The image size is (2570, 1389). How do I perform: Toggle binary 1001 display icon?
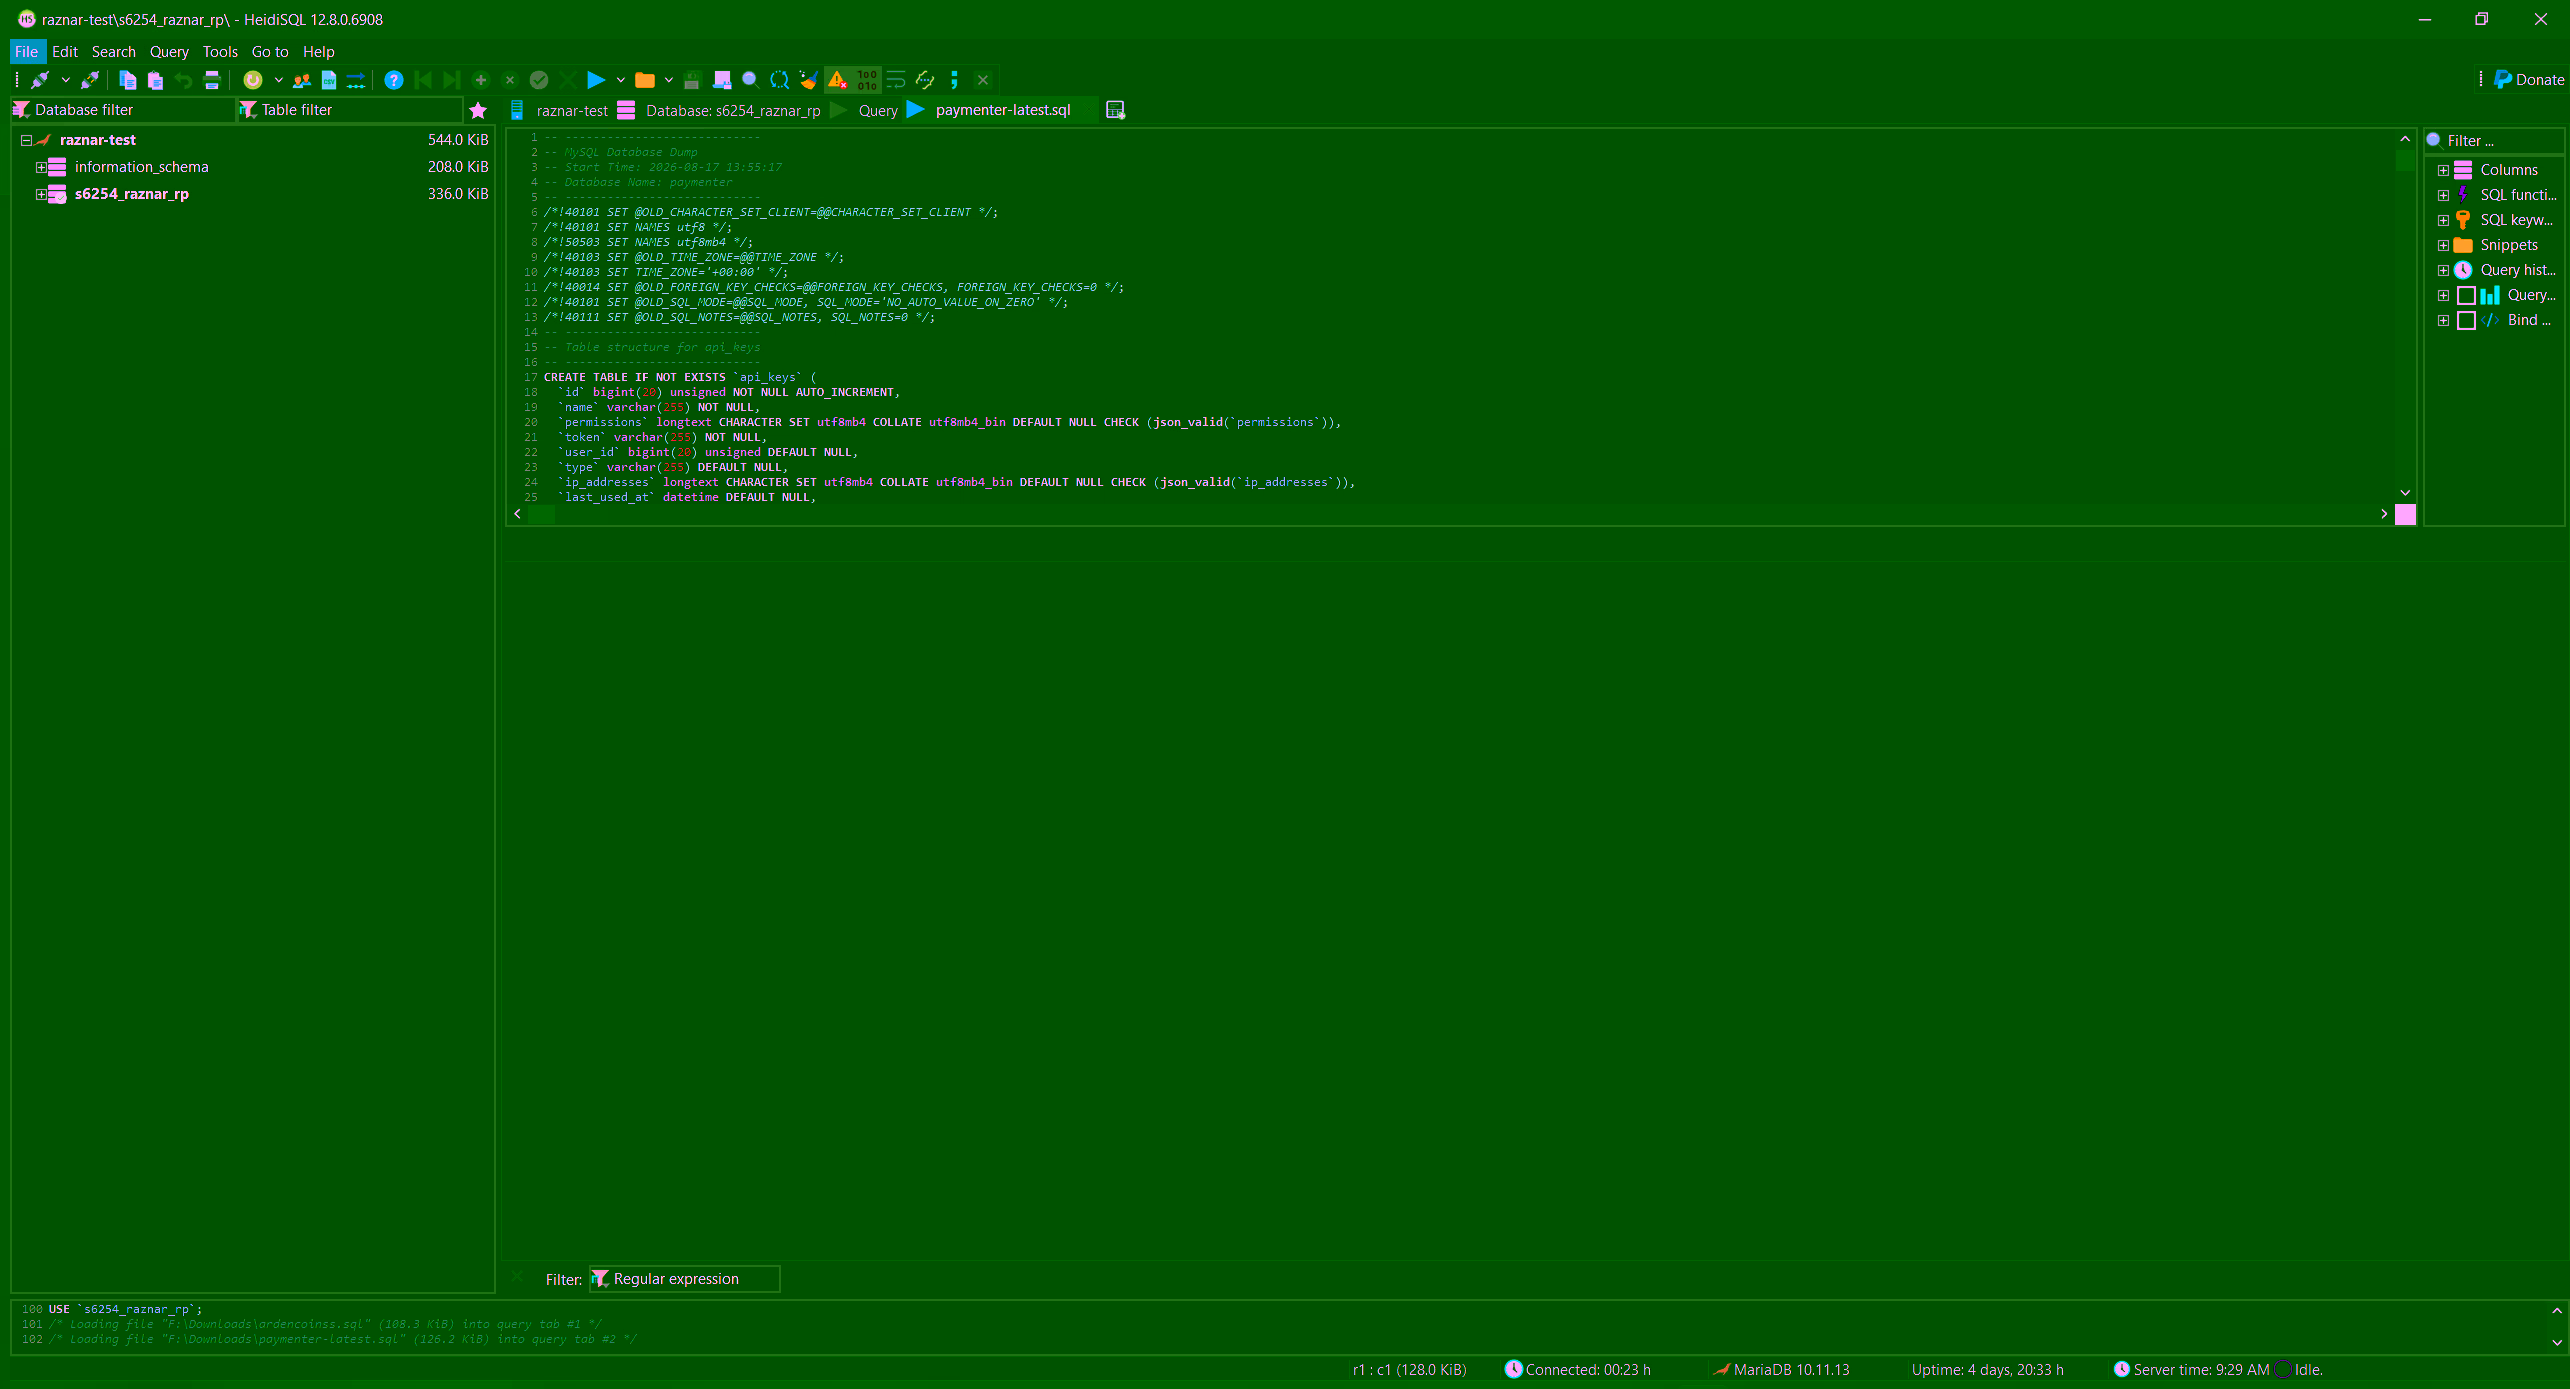867,80
